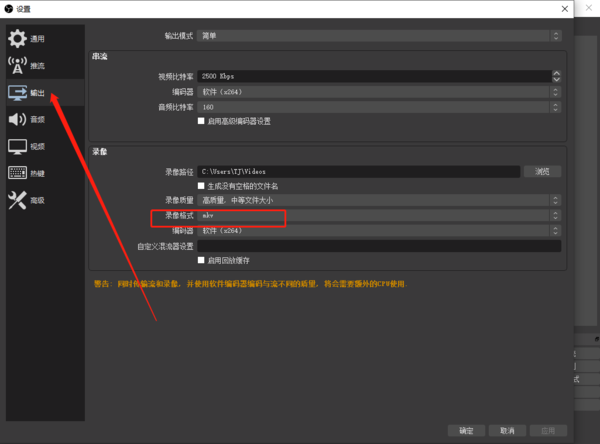Screen dimensions: 600x444
Task: Open the 录像质量 dropdown
Action: 378,200
